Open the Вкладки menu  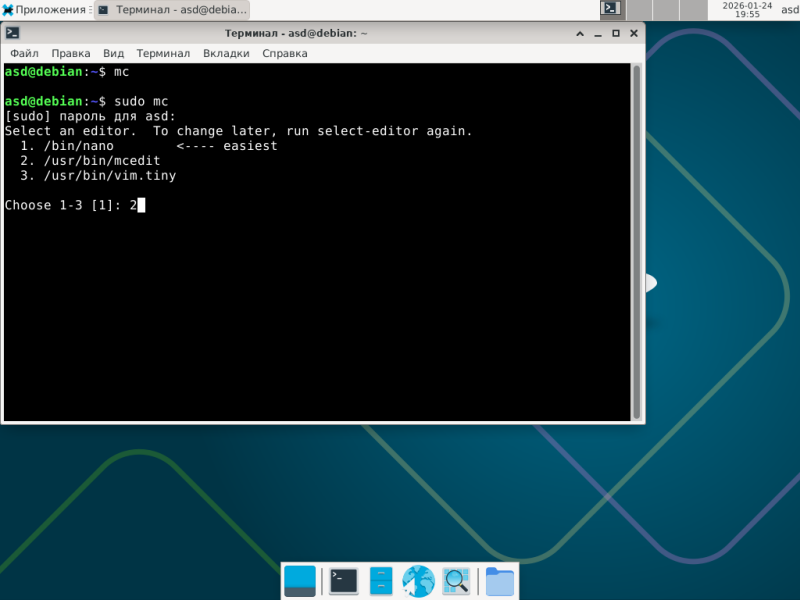[226, 54]
